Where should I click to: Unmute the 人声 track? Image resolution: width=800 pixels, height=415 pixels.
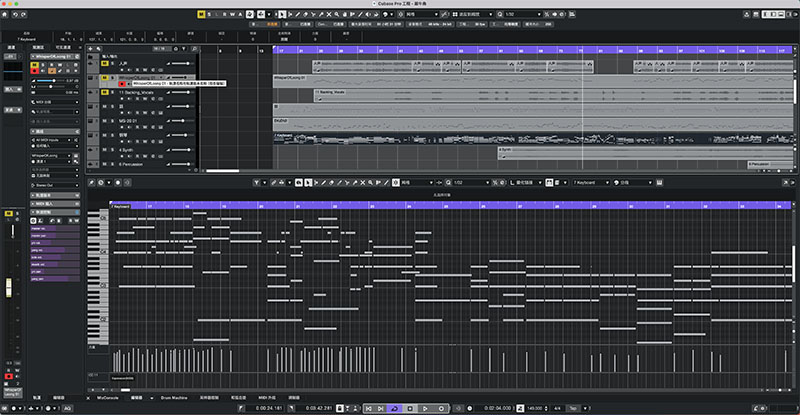[x=105, y=63]
